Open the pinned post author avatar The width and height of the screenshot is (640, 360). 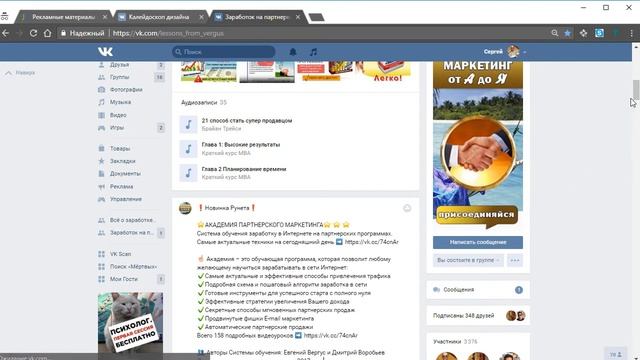(x=185, y=208)
